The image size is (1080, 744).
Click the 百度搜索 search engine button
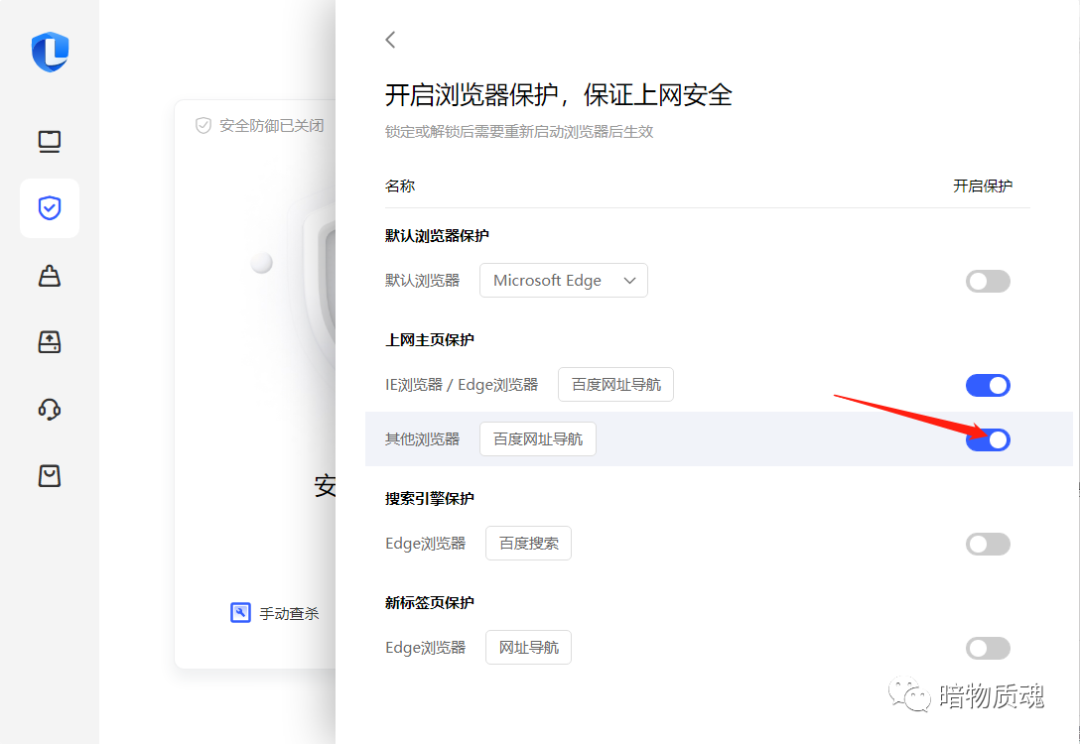pos(528,544)
